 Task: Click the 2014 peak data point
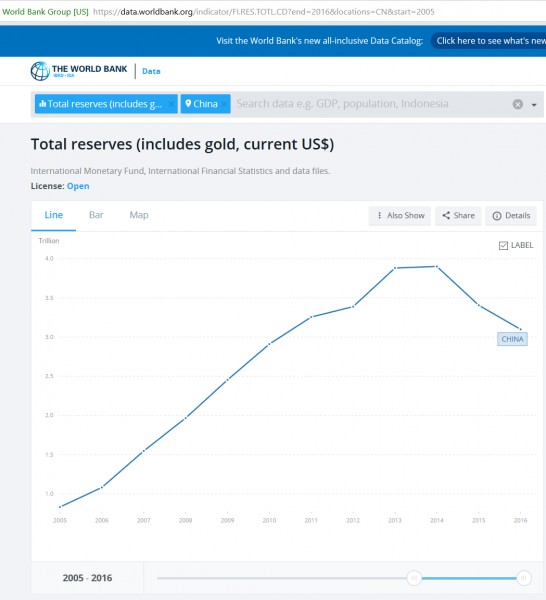tap(437, 266)
